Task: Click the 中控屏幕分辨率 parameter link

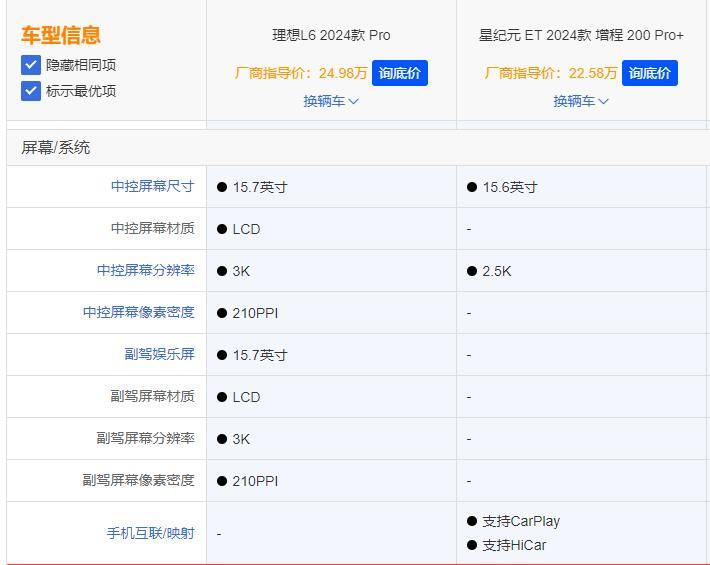Action: [145, 271]
